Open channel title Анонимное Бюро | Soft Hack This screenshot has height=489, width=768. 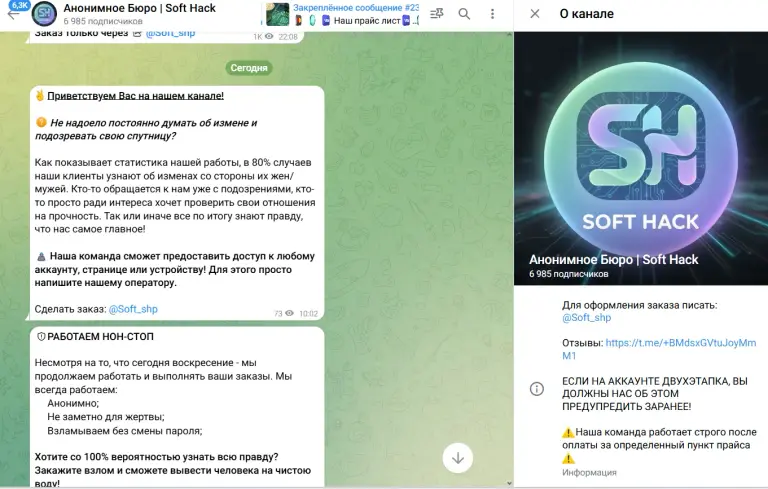[140, 8]
